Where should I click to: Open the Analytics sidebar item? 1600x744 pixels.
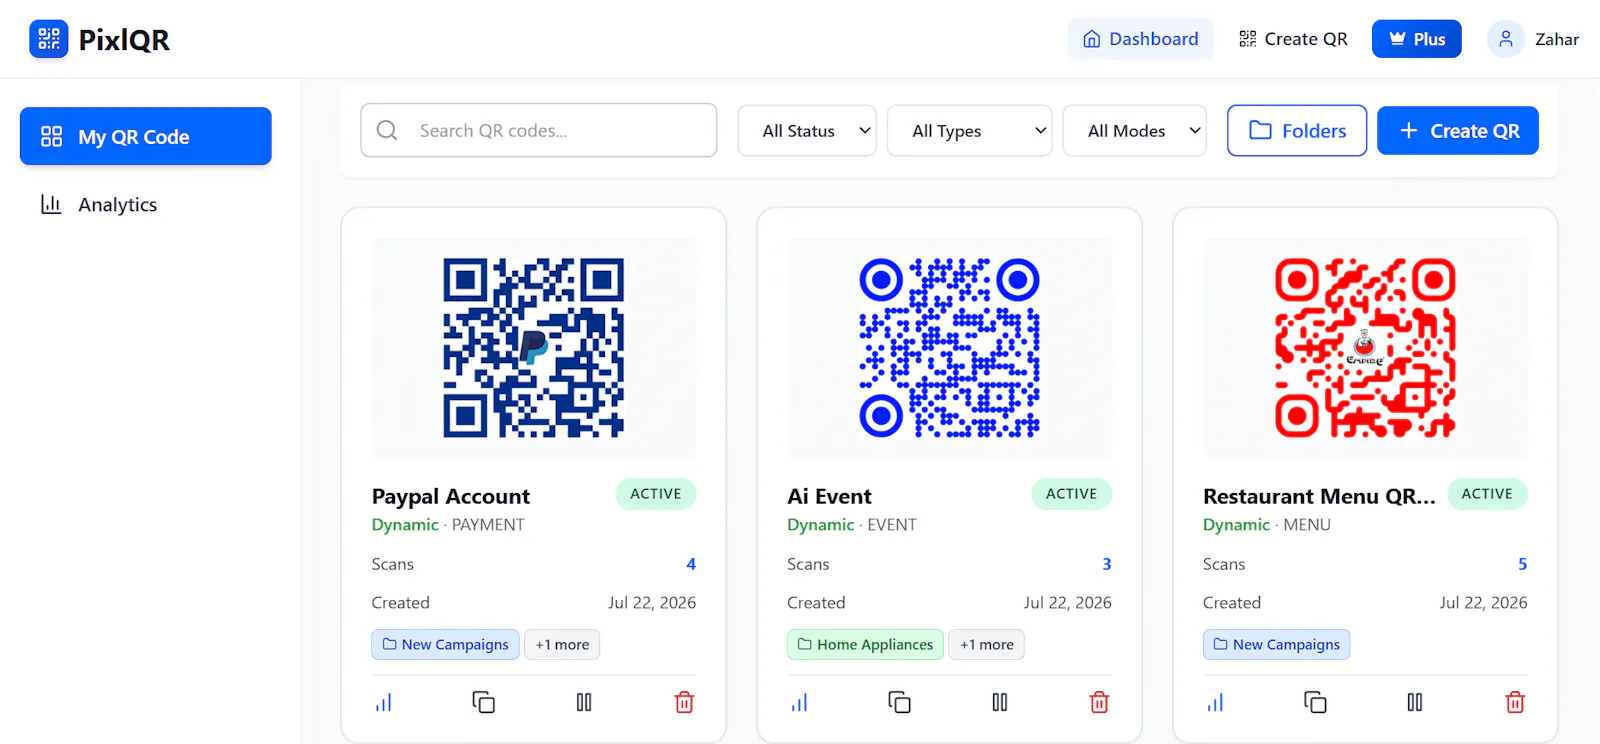(x=146, y=204)
